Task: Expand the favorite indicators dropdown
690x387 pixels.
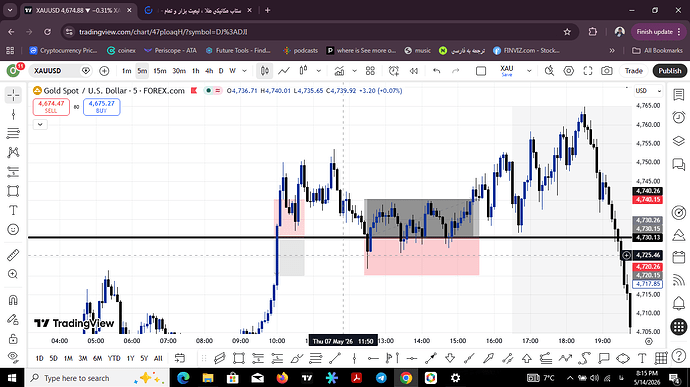Action: click(354, 71)
